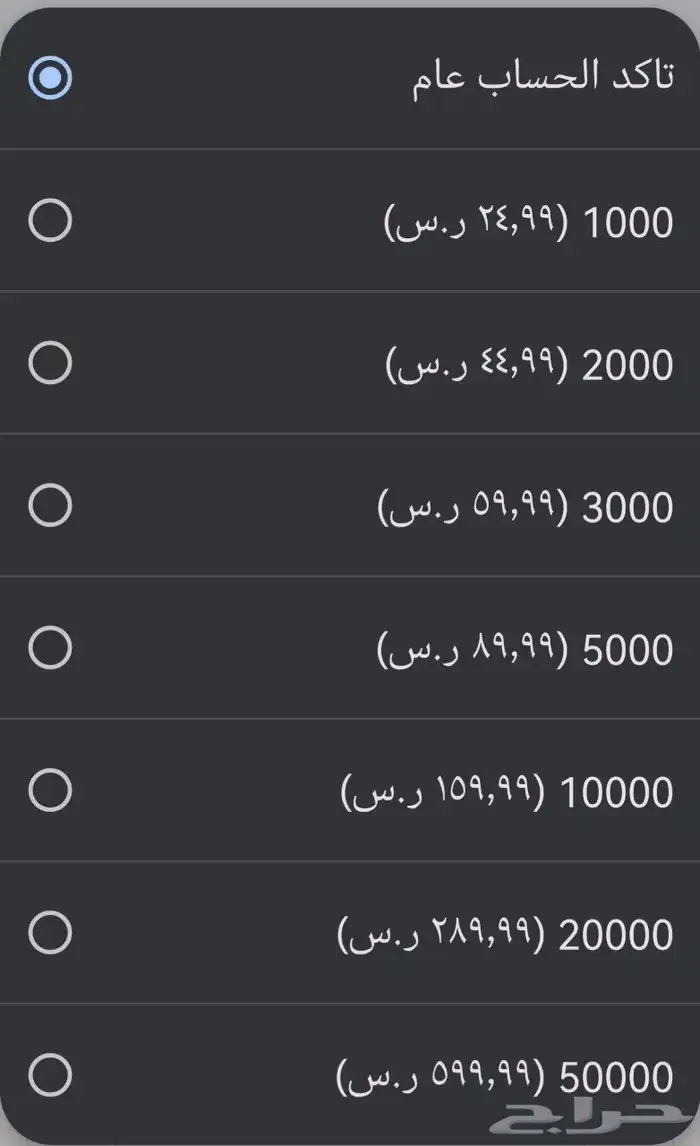Viewport: 700px width, 1146px height.
Task: Tap the 50000 option label text
Action: [617, 1079]
